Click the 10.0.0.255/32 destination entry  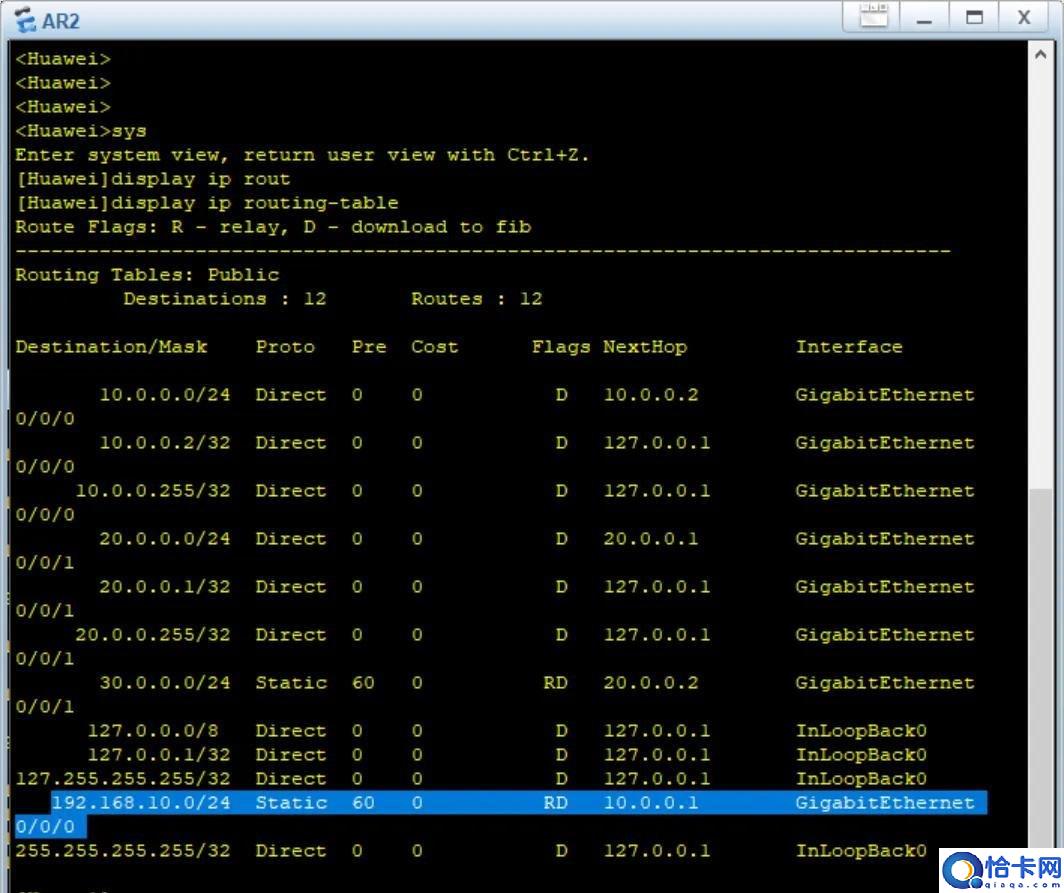click(x=153, y=491)
